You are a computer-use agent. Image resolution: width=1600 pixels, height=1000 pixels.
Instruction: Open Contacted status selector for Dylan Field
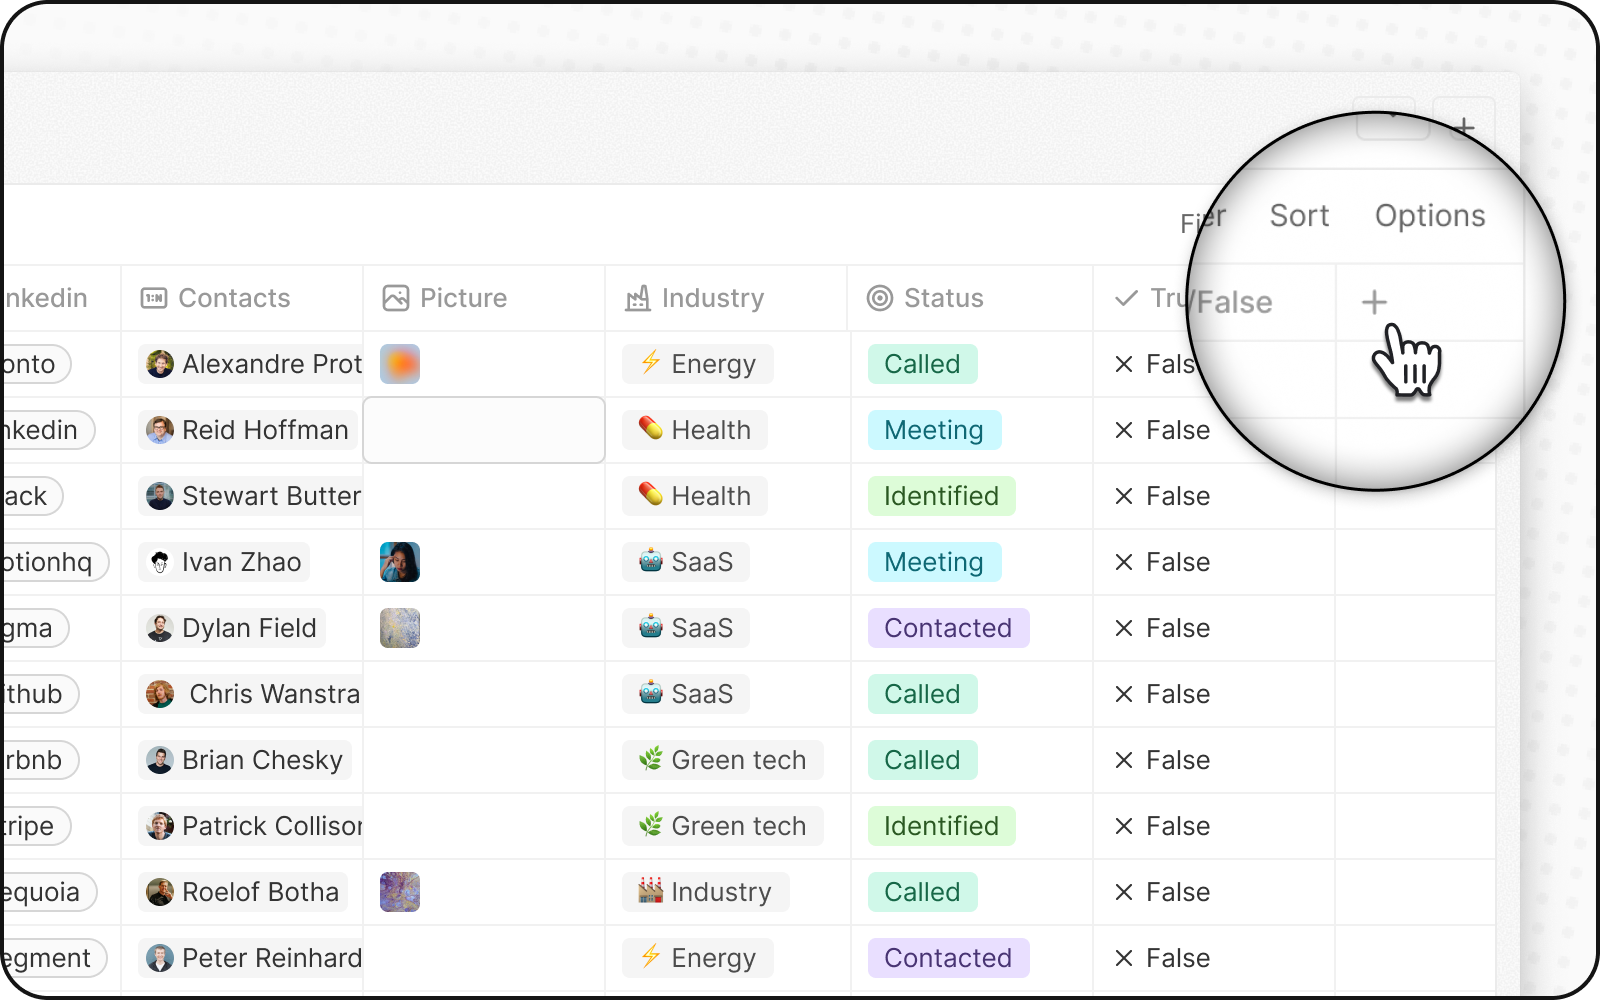[948, 628]
